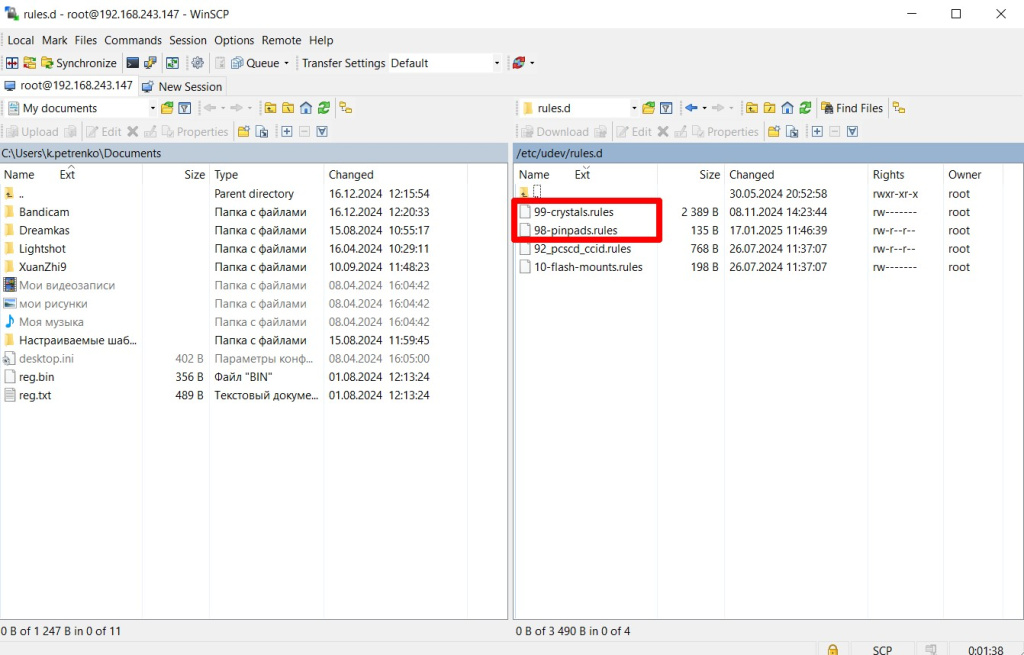1024x655 pixels.
Task: Select the 99-crystals.rules file
Action: click(x=573, y=212)
